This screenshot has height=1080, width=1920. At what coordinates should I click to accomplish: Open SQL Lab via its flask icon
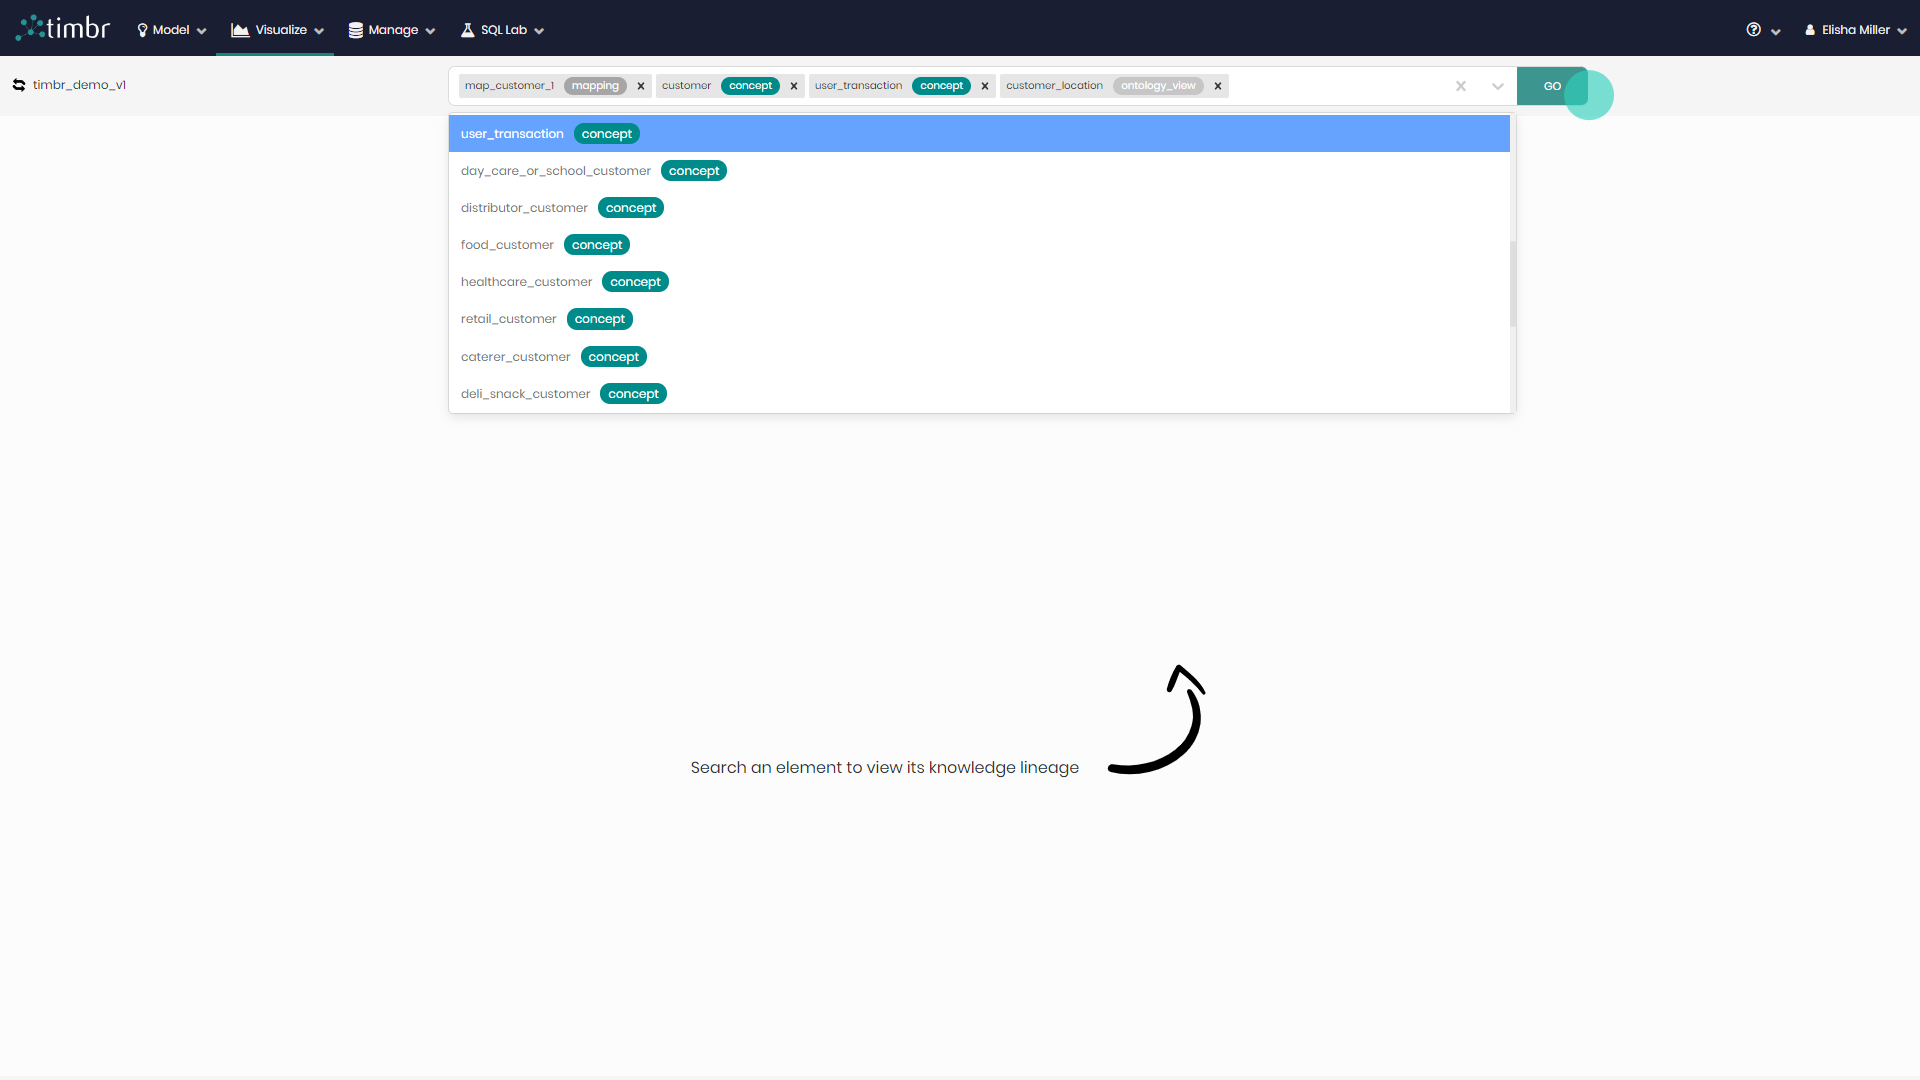pyautogui.click(x=467, y=30)
